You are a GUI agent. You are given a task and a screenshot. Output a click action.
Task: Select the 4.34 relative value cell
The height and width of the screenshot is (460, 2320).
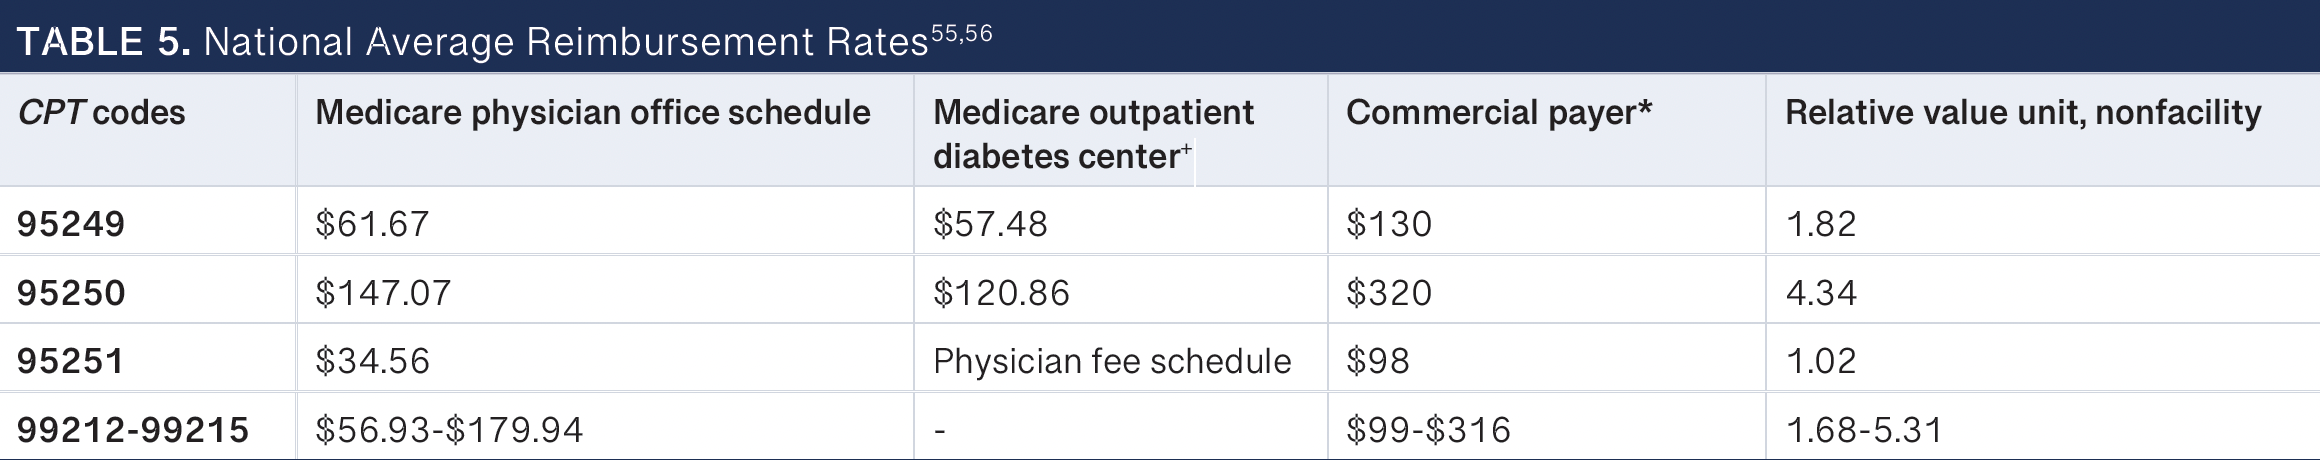[1821, 292]
